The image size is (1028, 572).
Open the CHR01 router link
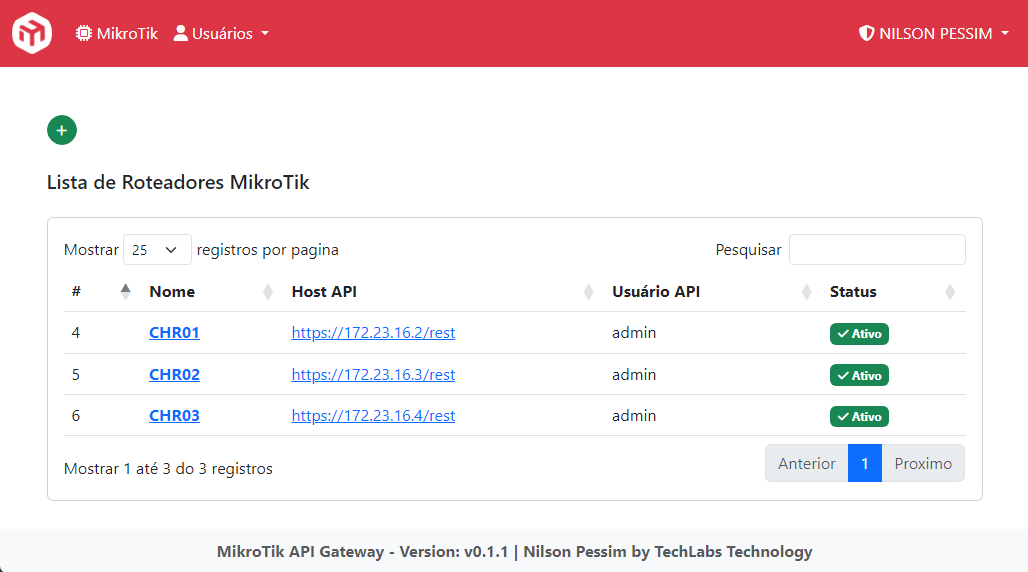(174, 333)
